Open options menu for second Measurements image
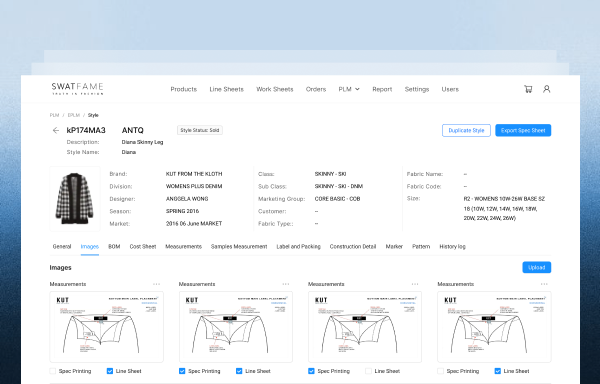The width and height of the screenshot is (600, 384). [286, 284]
